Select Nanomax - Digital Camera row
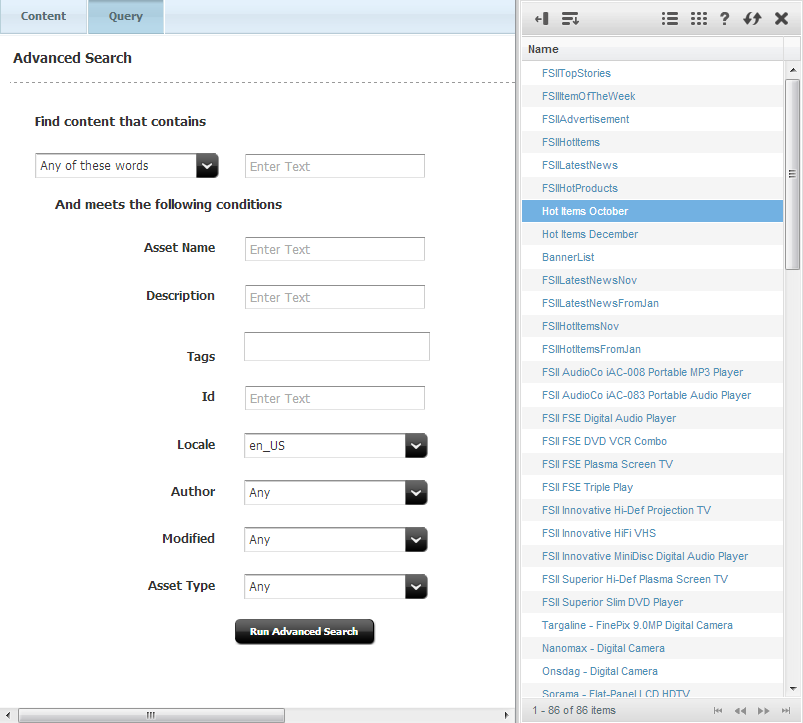The image size is (803, 723). pyautogui.click(x=652, y=649)
